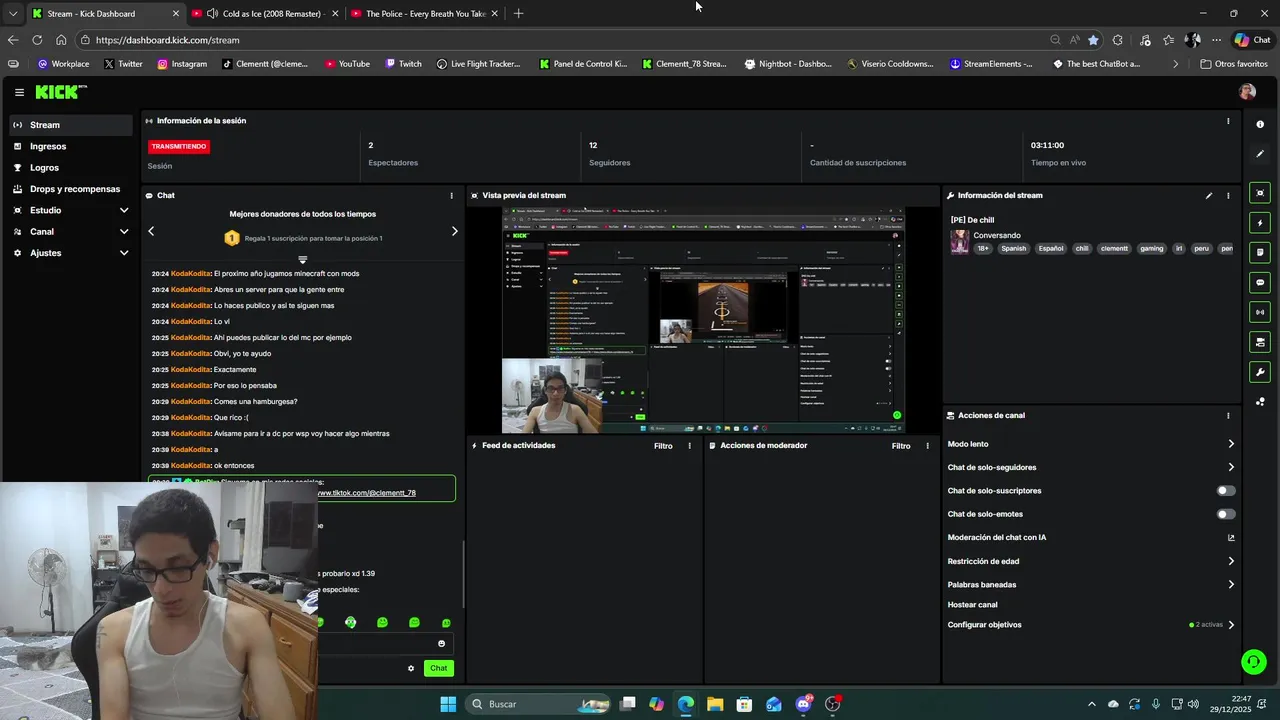This screenshot has width=1280, height=720.
Task: Open Configurar objetivos arrow
Action: coord(1231,625)
